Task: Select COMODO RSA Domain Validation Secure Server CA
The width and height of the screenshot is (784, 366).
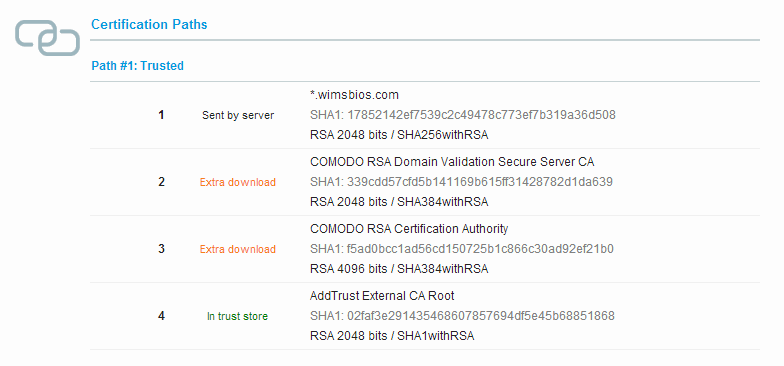Action: [x=452, y=162]
